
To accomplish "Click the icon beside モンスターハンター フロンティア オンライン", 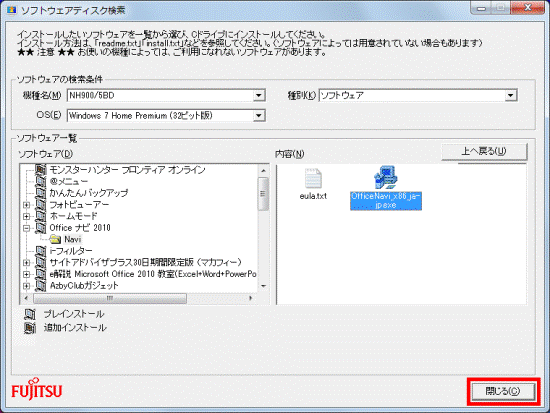I will tap(41, 170).
